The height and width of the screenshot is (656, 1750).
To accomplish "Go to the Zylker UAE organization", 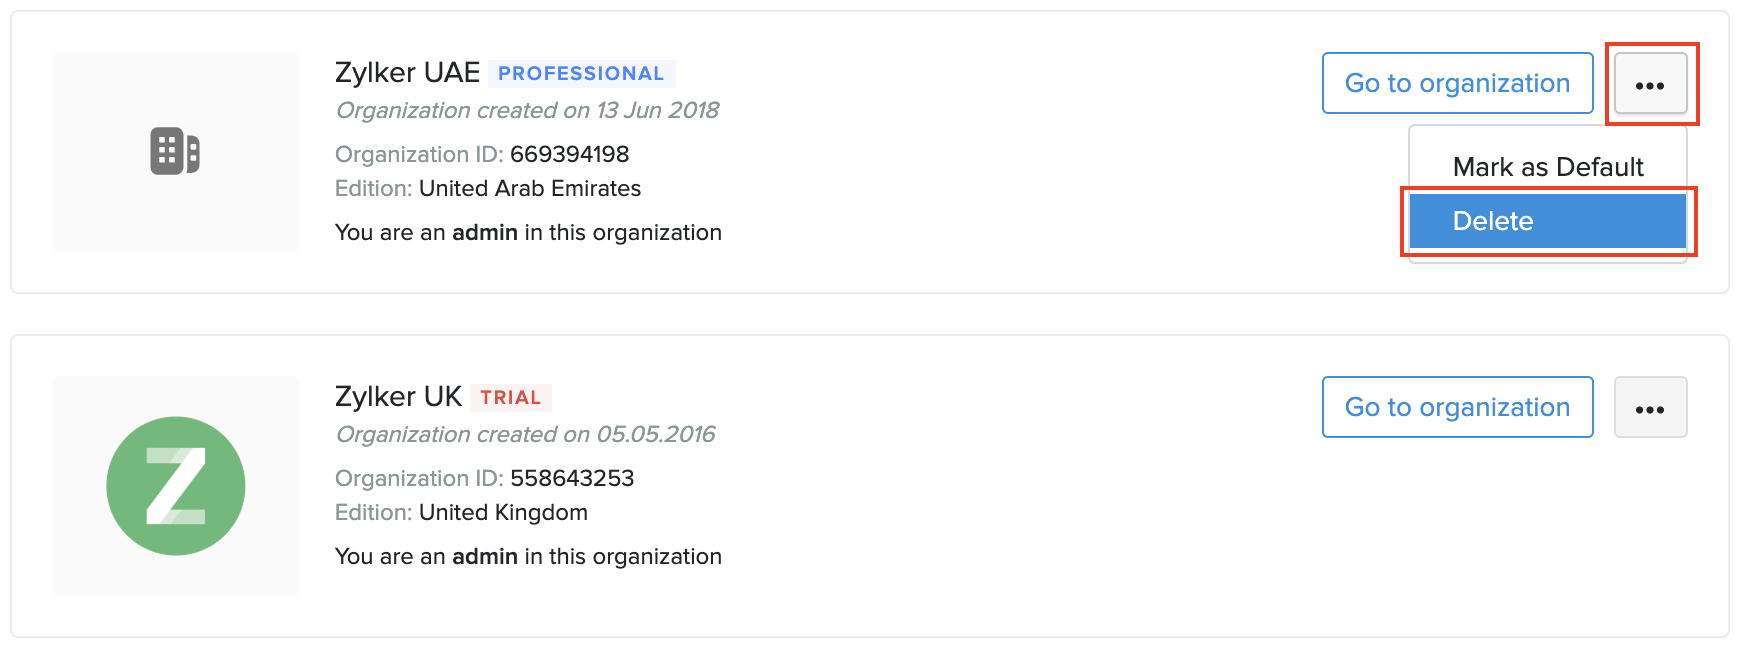I will coord(1457,84).
